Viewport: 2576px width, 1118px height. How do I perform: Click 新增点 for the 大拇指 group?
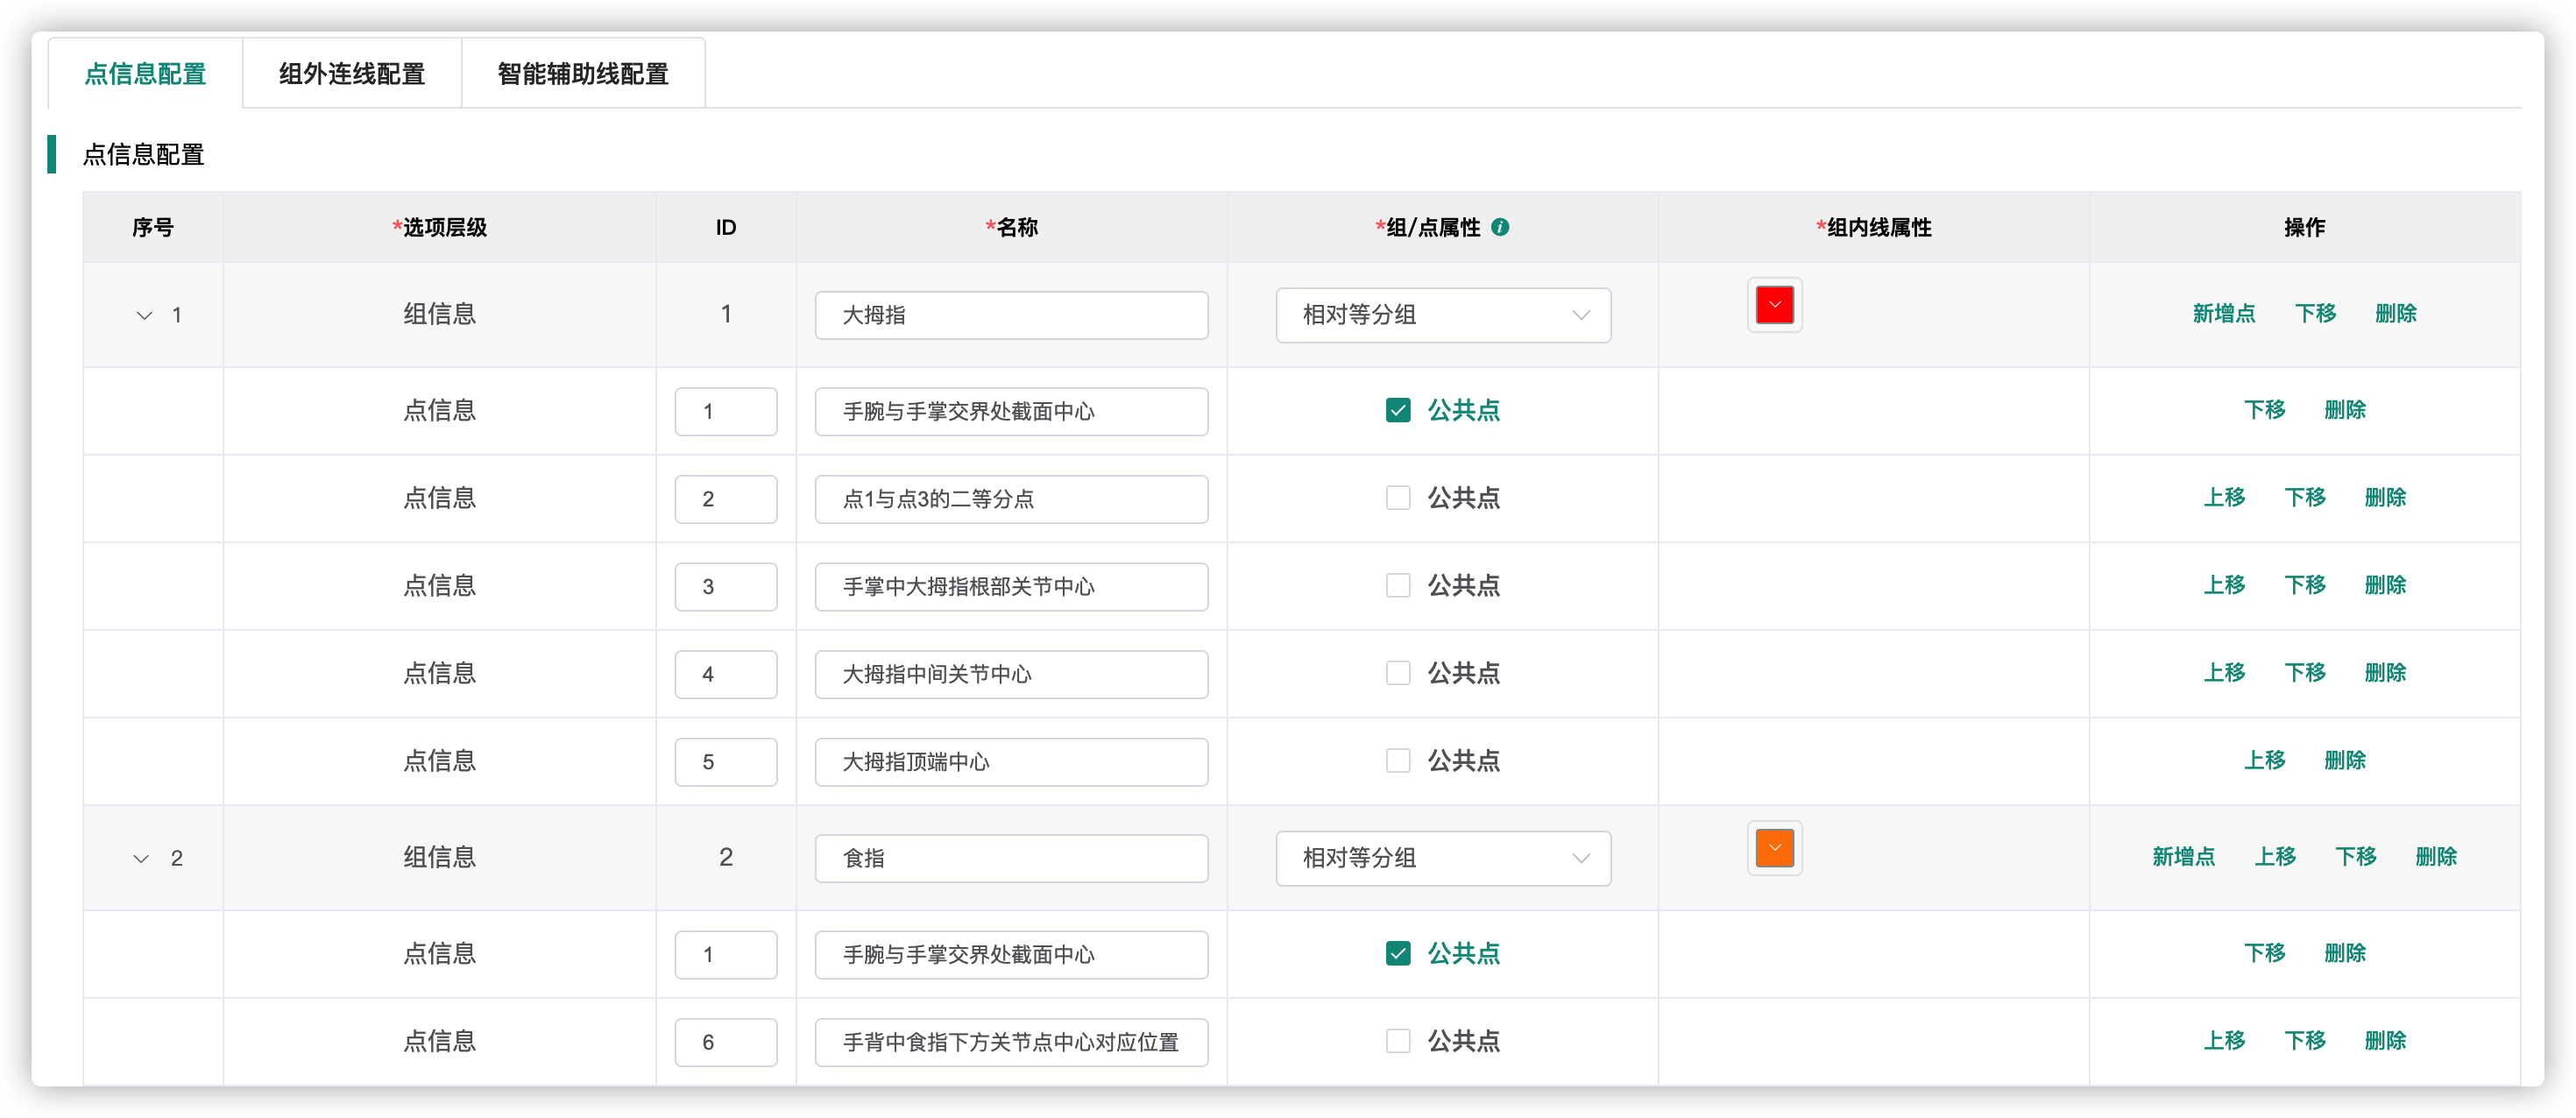pos(2223,313)
